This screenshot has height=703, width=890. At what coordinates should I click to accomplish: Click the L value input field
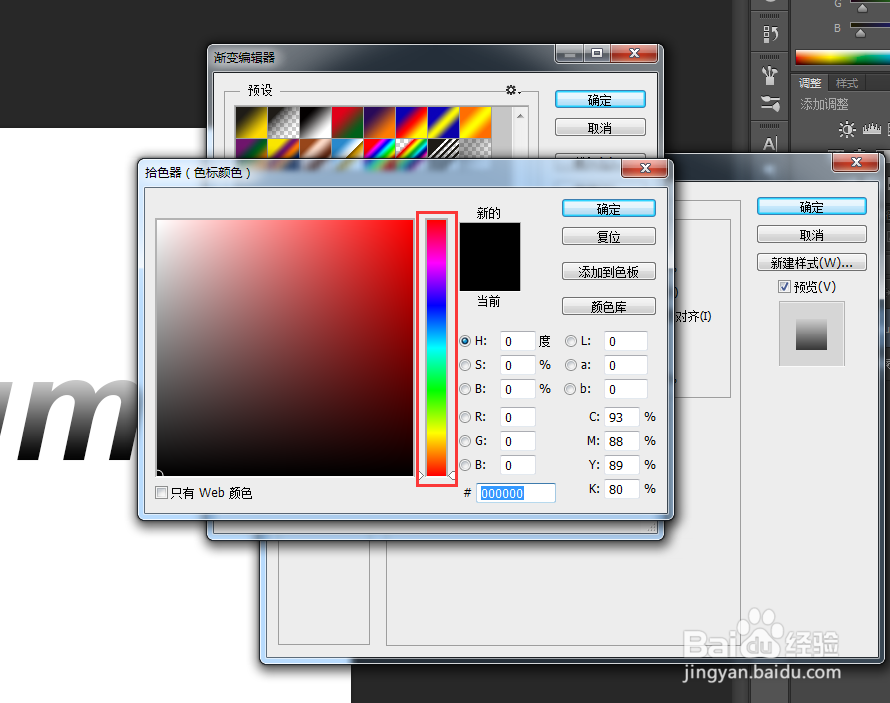point(625,341)
